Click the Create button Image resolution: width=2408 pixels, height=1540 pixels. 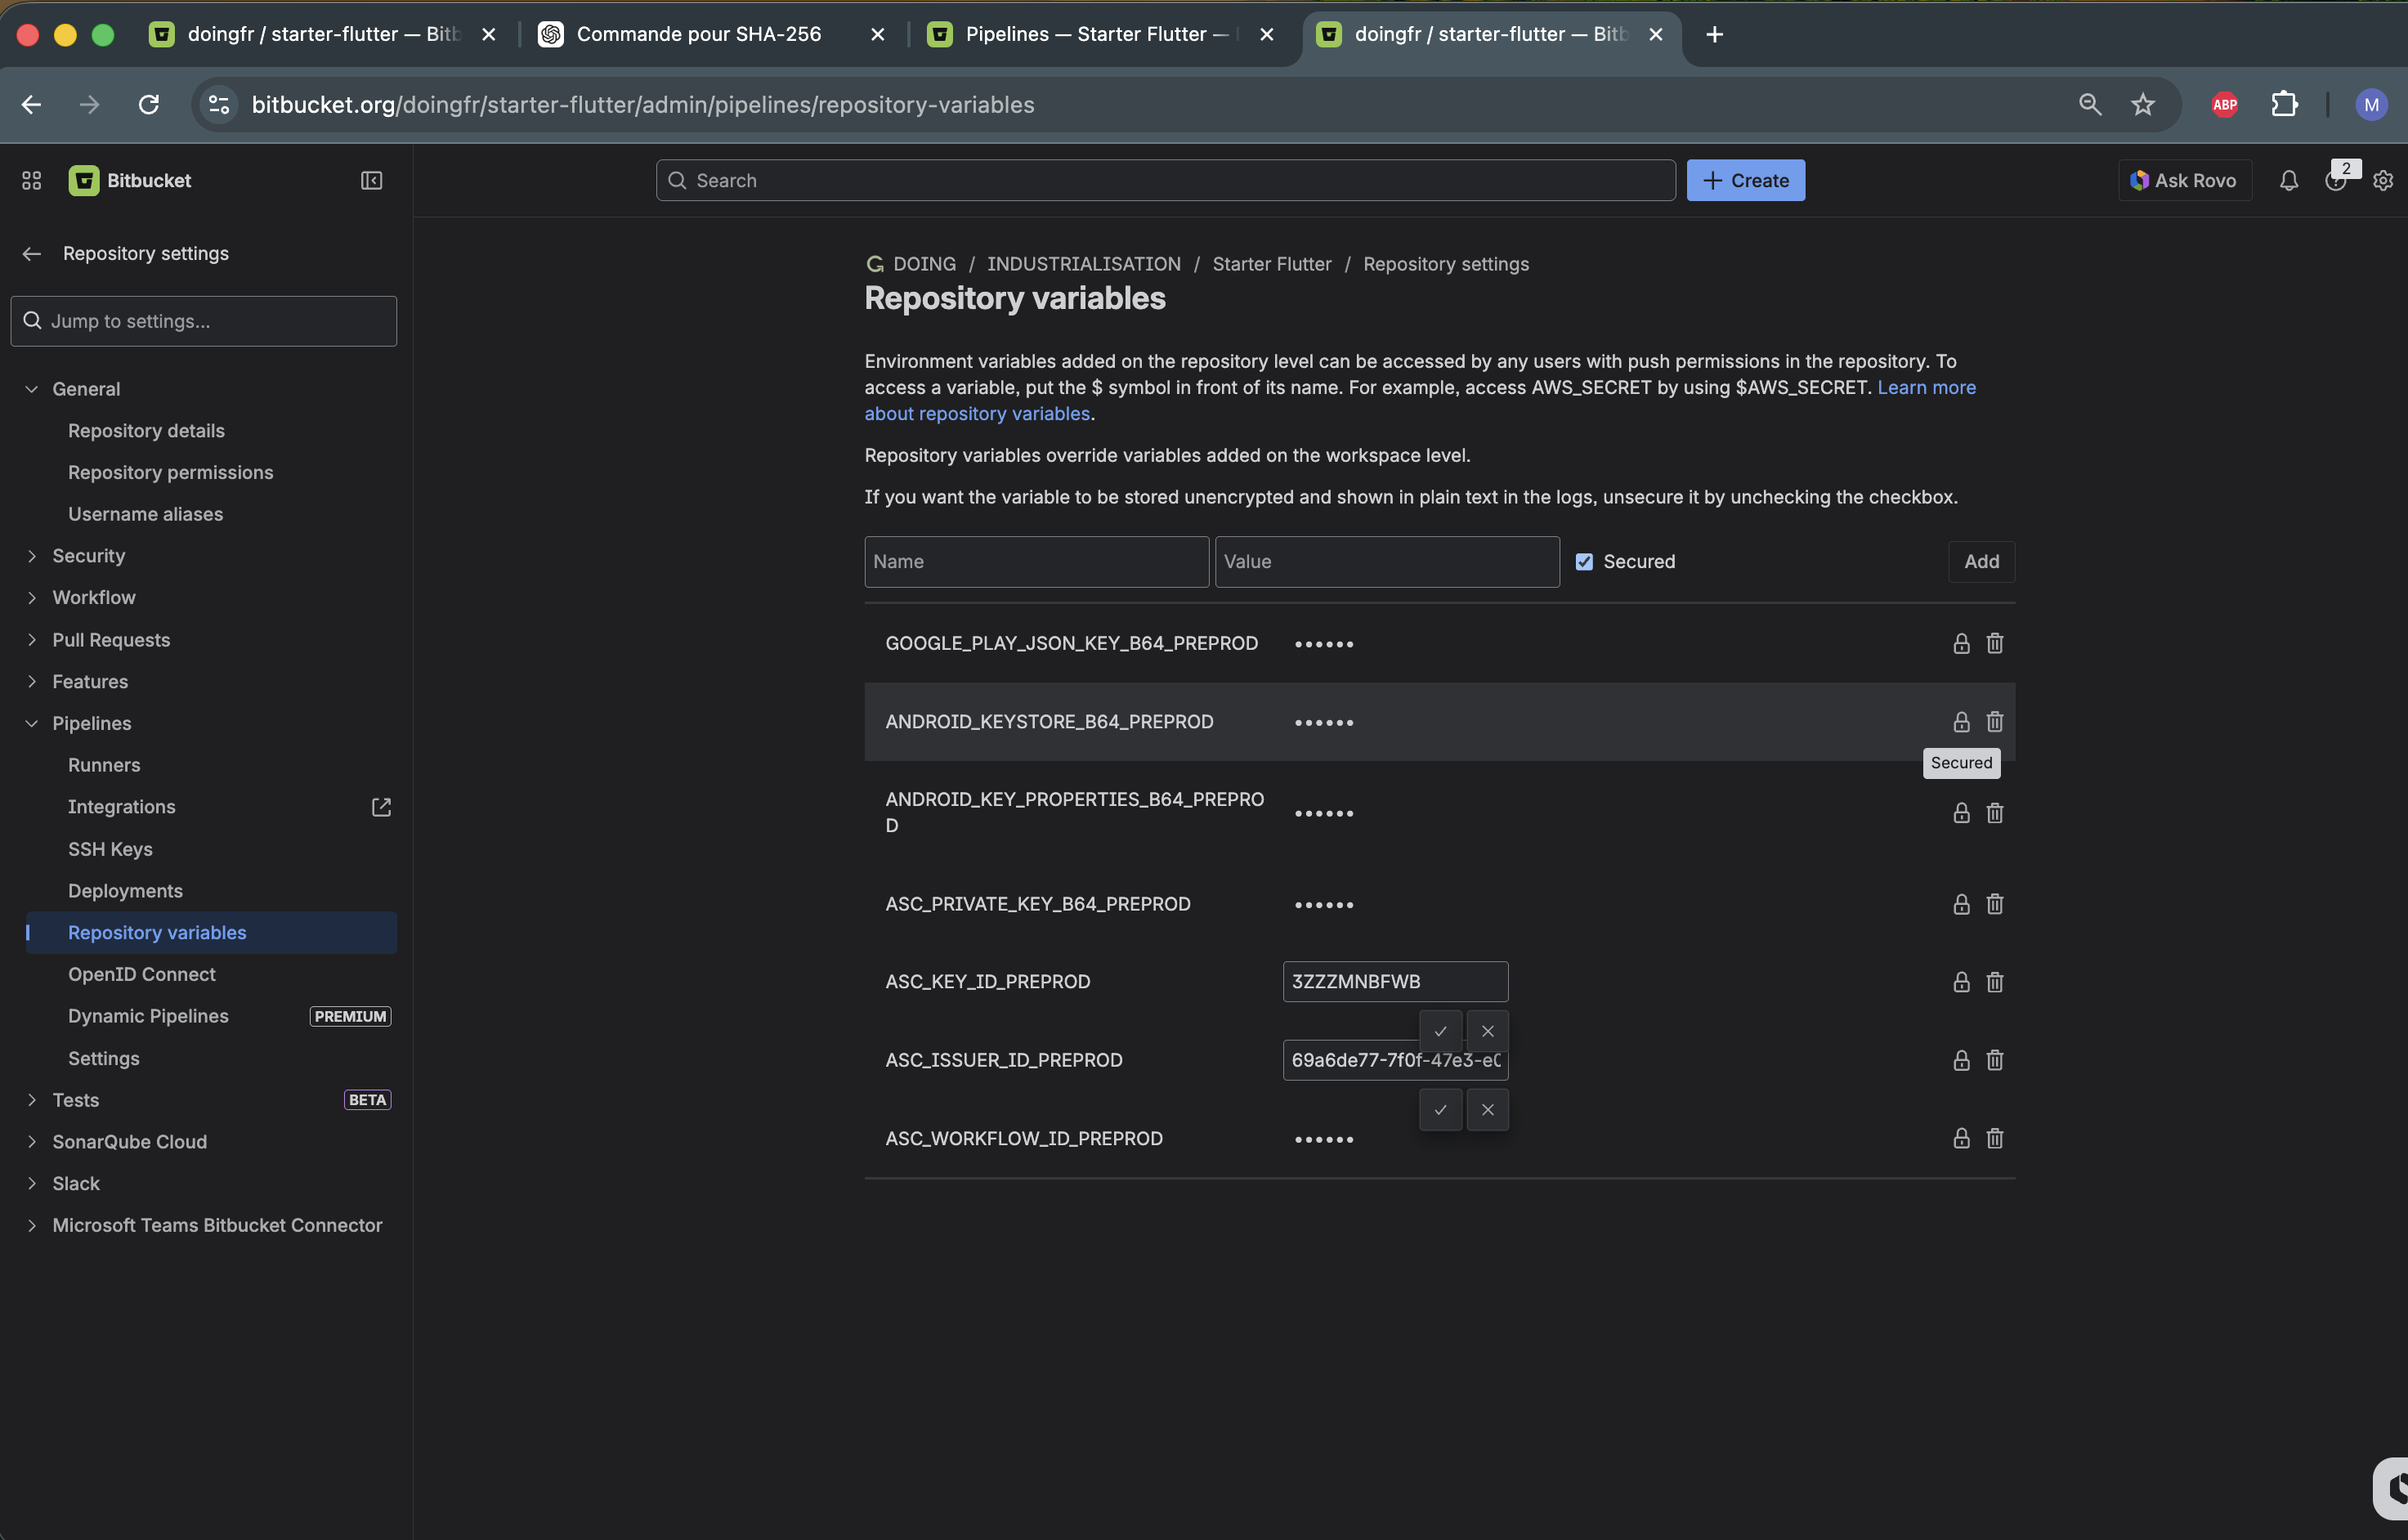coord(1745,180)
